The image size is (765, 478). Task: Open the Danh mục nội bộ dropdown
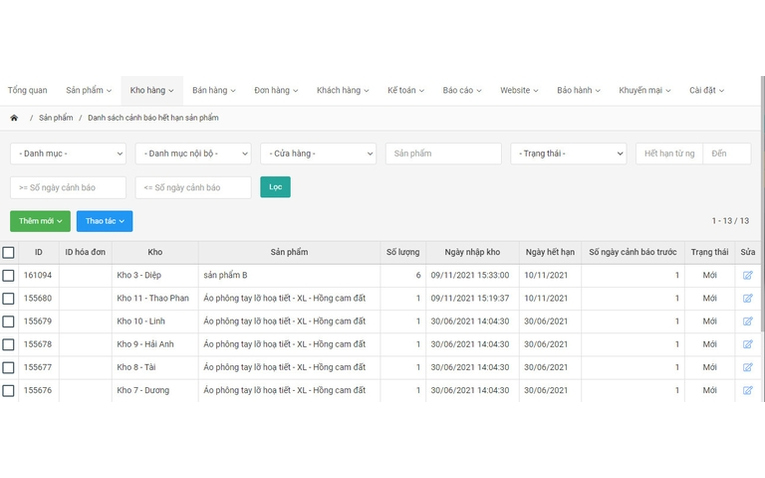[x=193, y=154]
